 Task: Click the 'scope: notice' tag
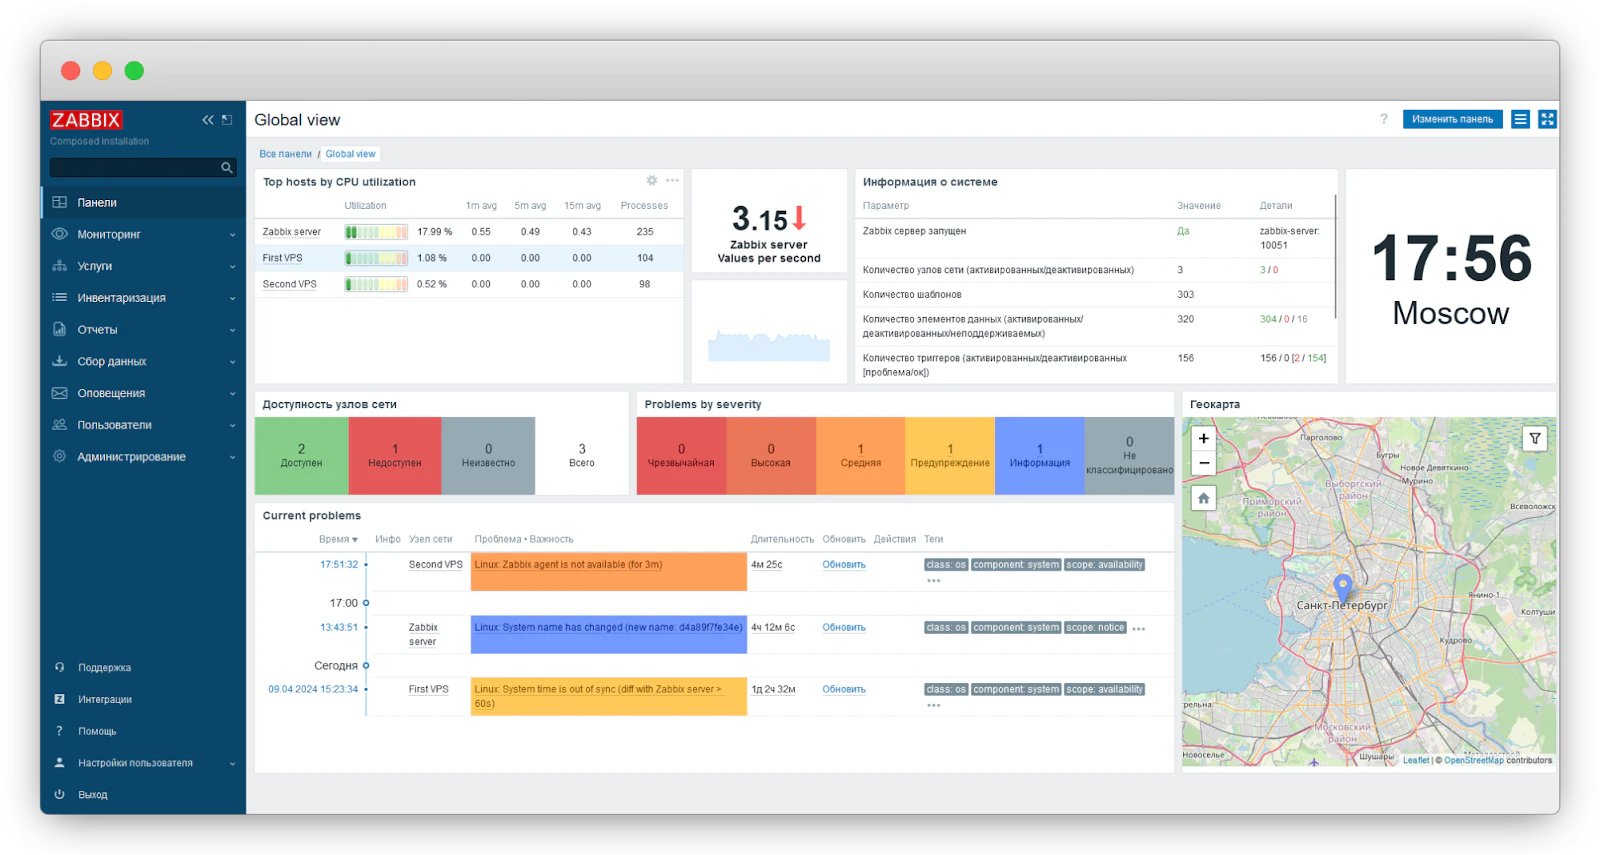1096,628
